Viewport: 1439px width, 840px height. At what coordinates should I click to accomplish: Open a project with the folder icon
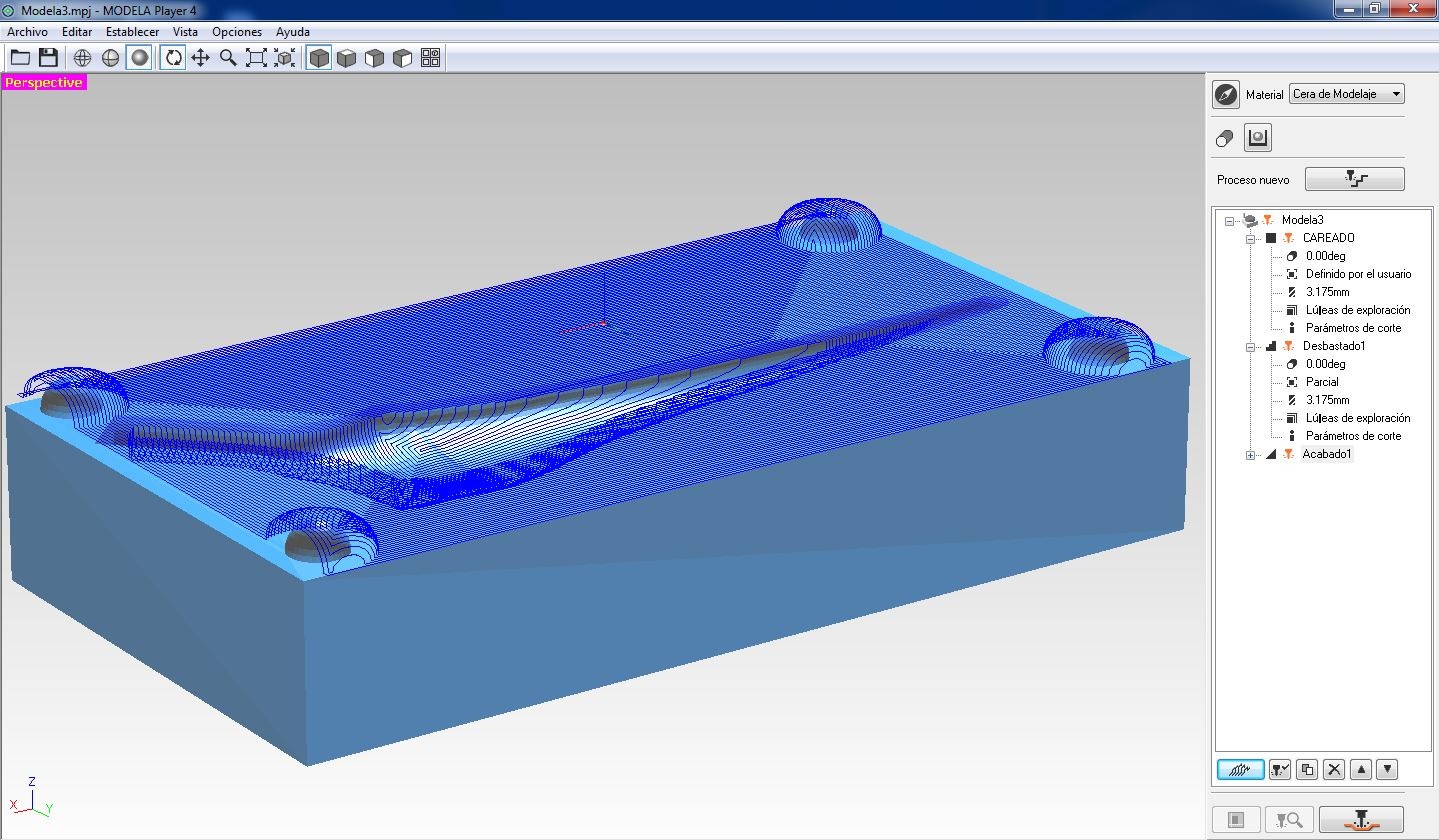pyautogui.click(x=20, y=58)
